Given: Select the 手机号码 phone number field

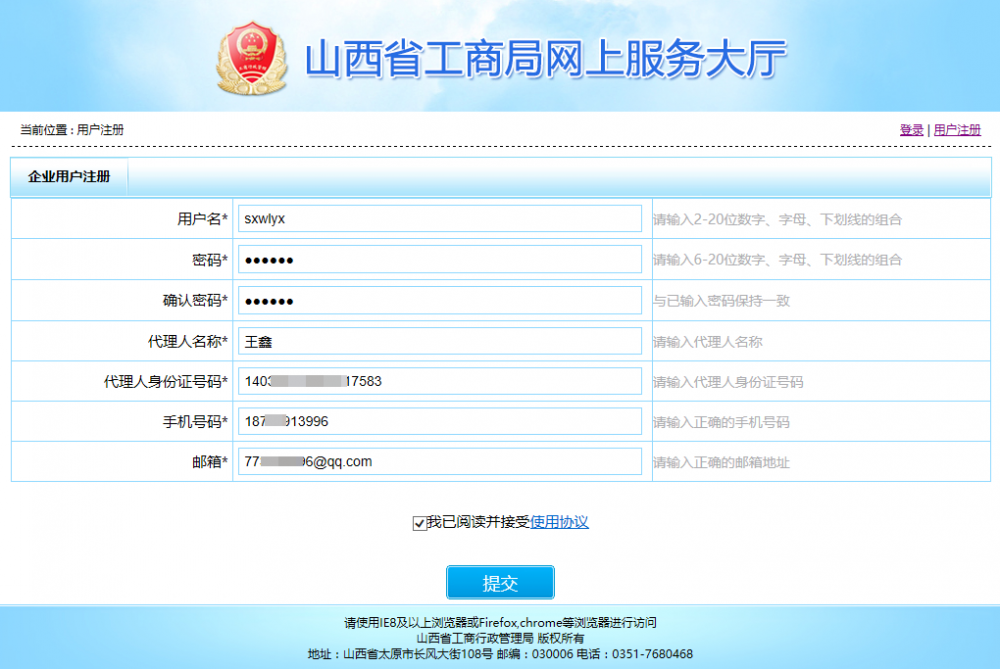Looking at the screenshot, I should 438,421.
